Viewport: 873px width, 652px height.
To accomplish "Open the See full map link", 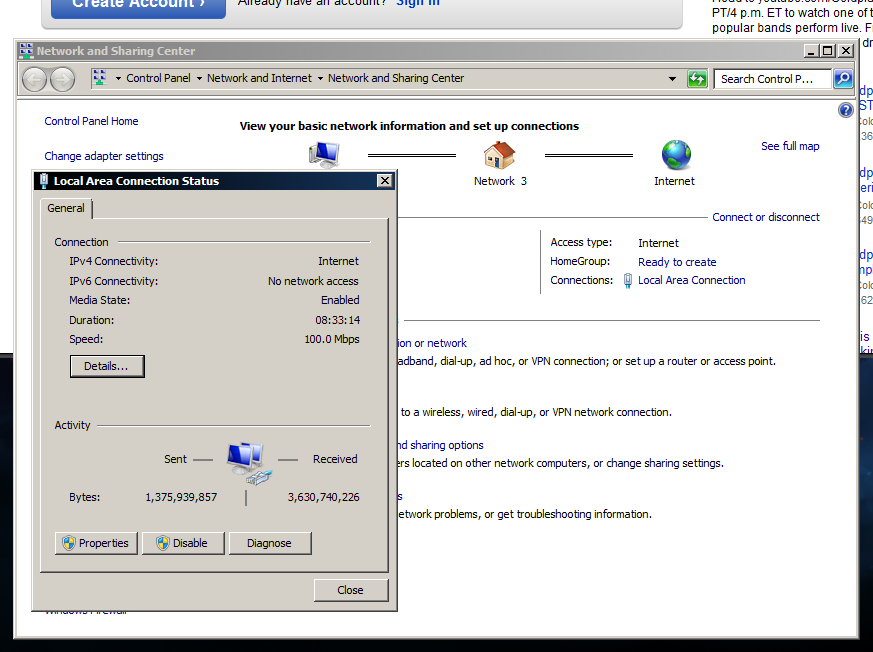I will click(790, 146).
